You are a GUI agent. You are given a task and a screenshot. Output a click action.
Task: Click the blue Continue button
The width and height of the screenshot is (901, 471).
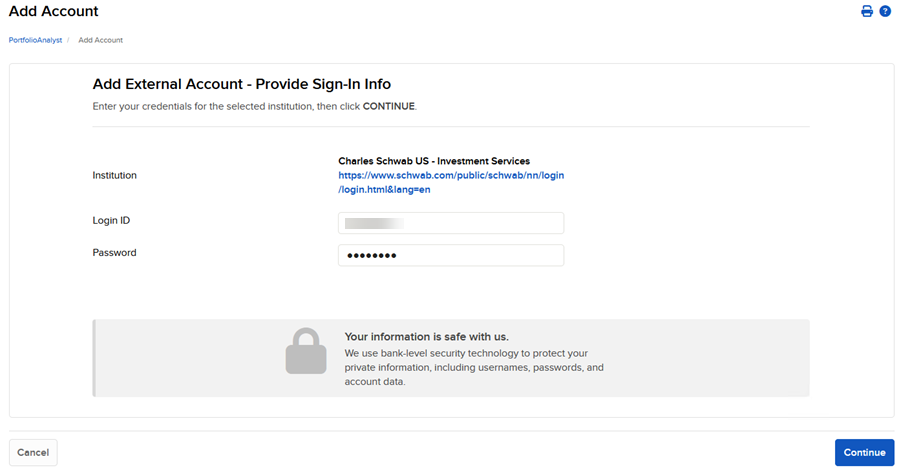click(x=864, y=452)
